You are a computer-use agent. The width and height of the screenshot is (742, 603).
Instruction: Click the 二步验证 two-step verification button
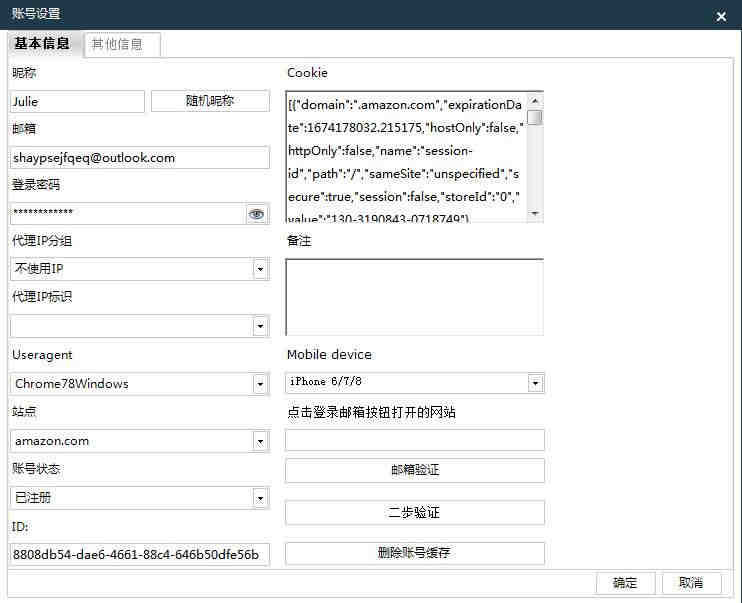pyautogui.click(x=414, y=513)
